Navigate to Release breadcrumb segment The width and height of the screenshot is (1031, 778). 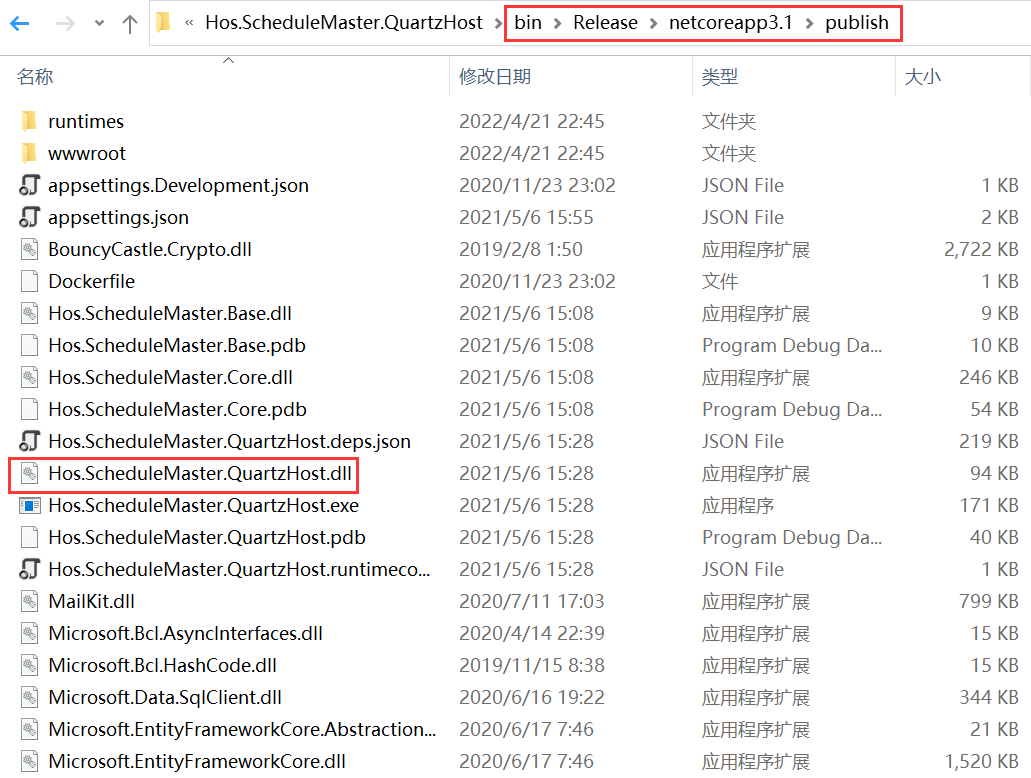click(605, 22)
